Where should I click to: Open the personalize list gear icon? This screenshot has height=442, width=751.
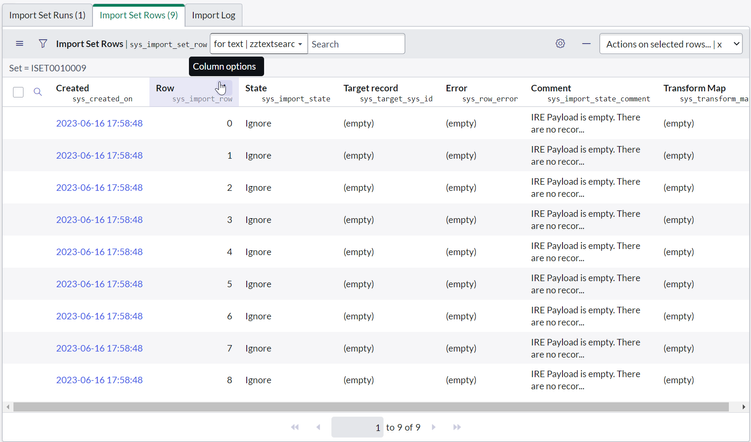pyautogui.click(x=560, y=44)
